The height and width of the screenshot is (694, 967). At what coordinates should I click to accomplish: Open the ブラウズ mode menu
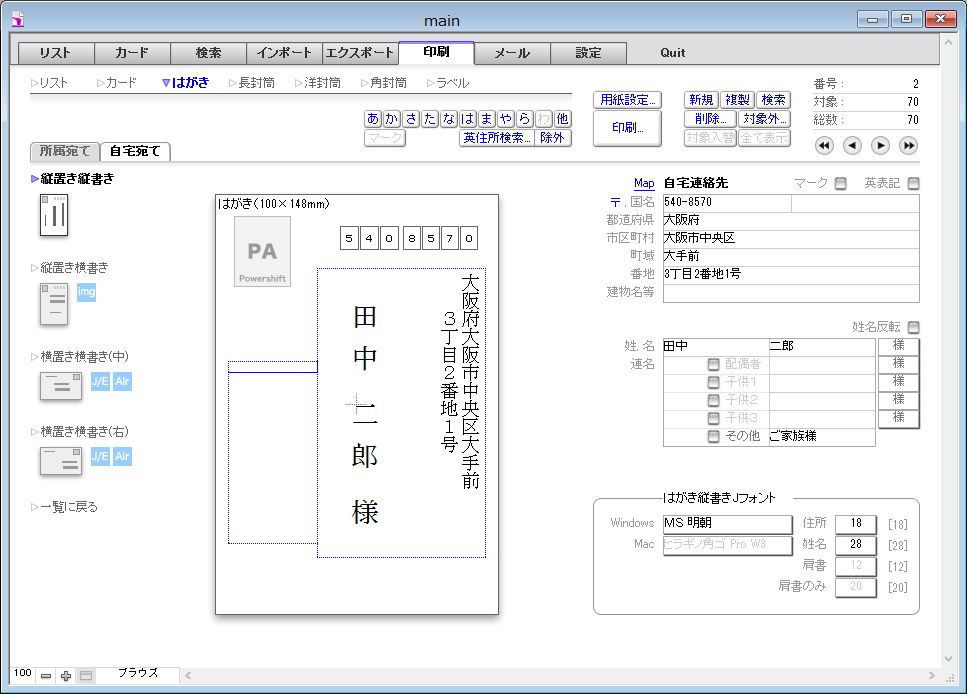coord(138,674)
